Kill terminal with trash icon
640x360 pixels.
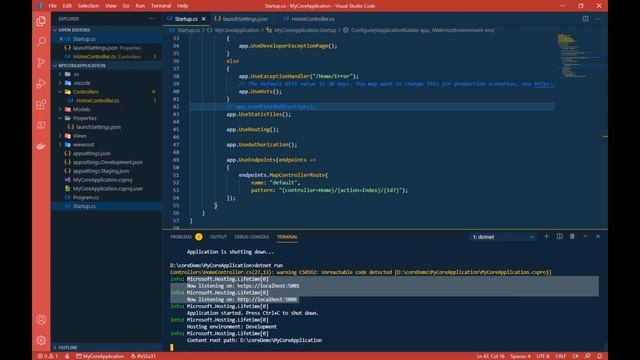click(x=572, y=236)
